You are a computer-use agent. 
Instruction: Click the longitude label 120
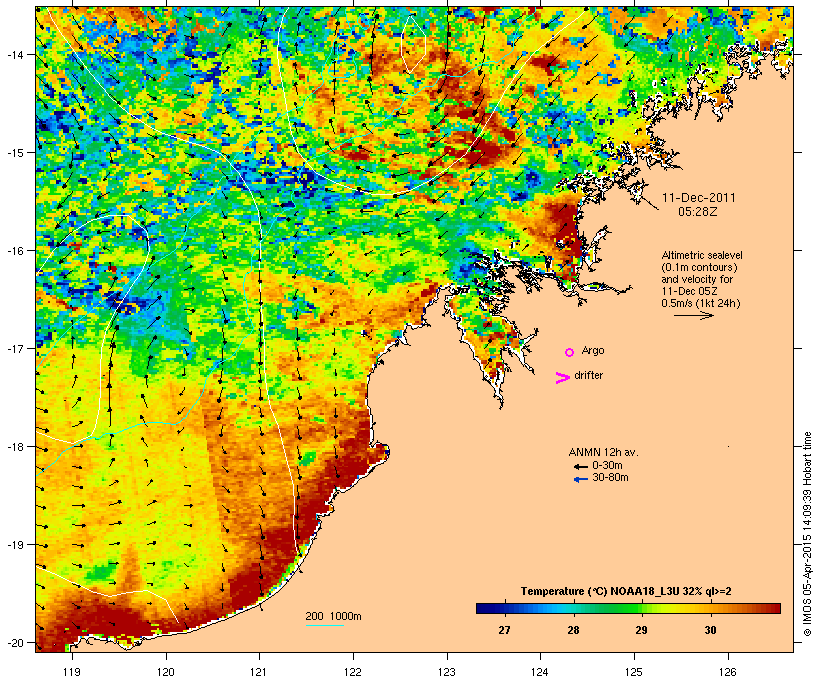click(x=166, y=671)
